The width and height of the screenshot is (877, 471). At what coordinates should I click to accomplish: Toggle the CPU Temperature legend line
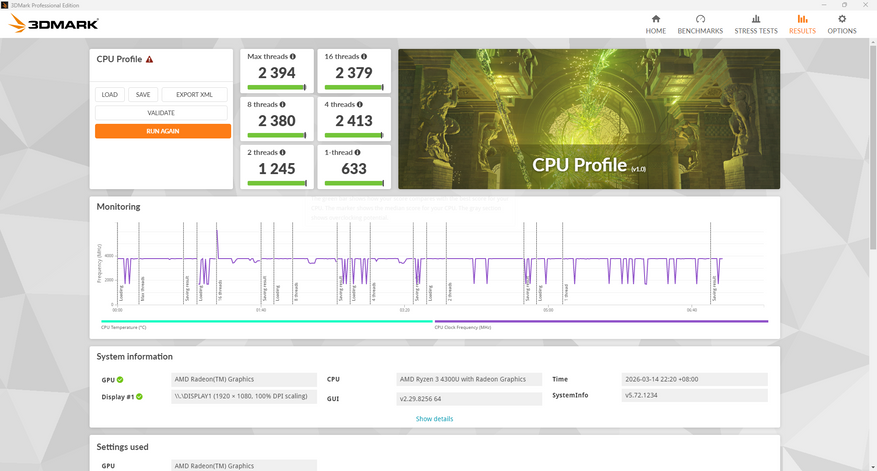coord(267,322)
